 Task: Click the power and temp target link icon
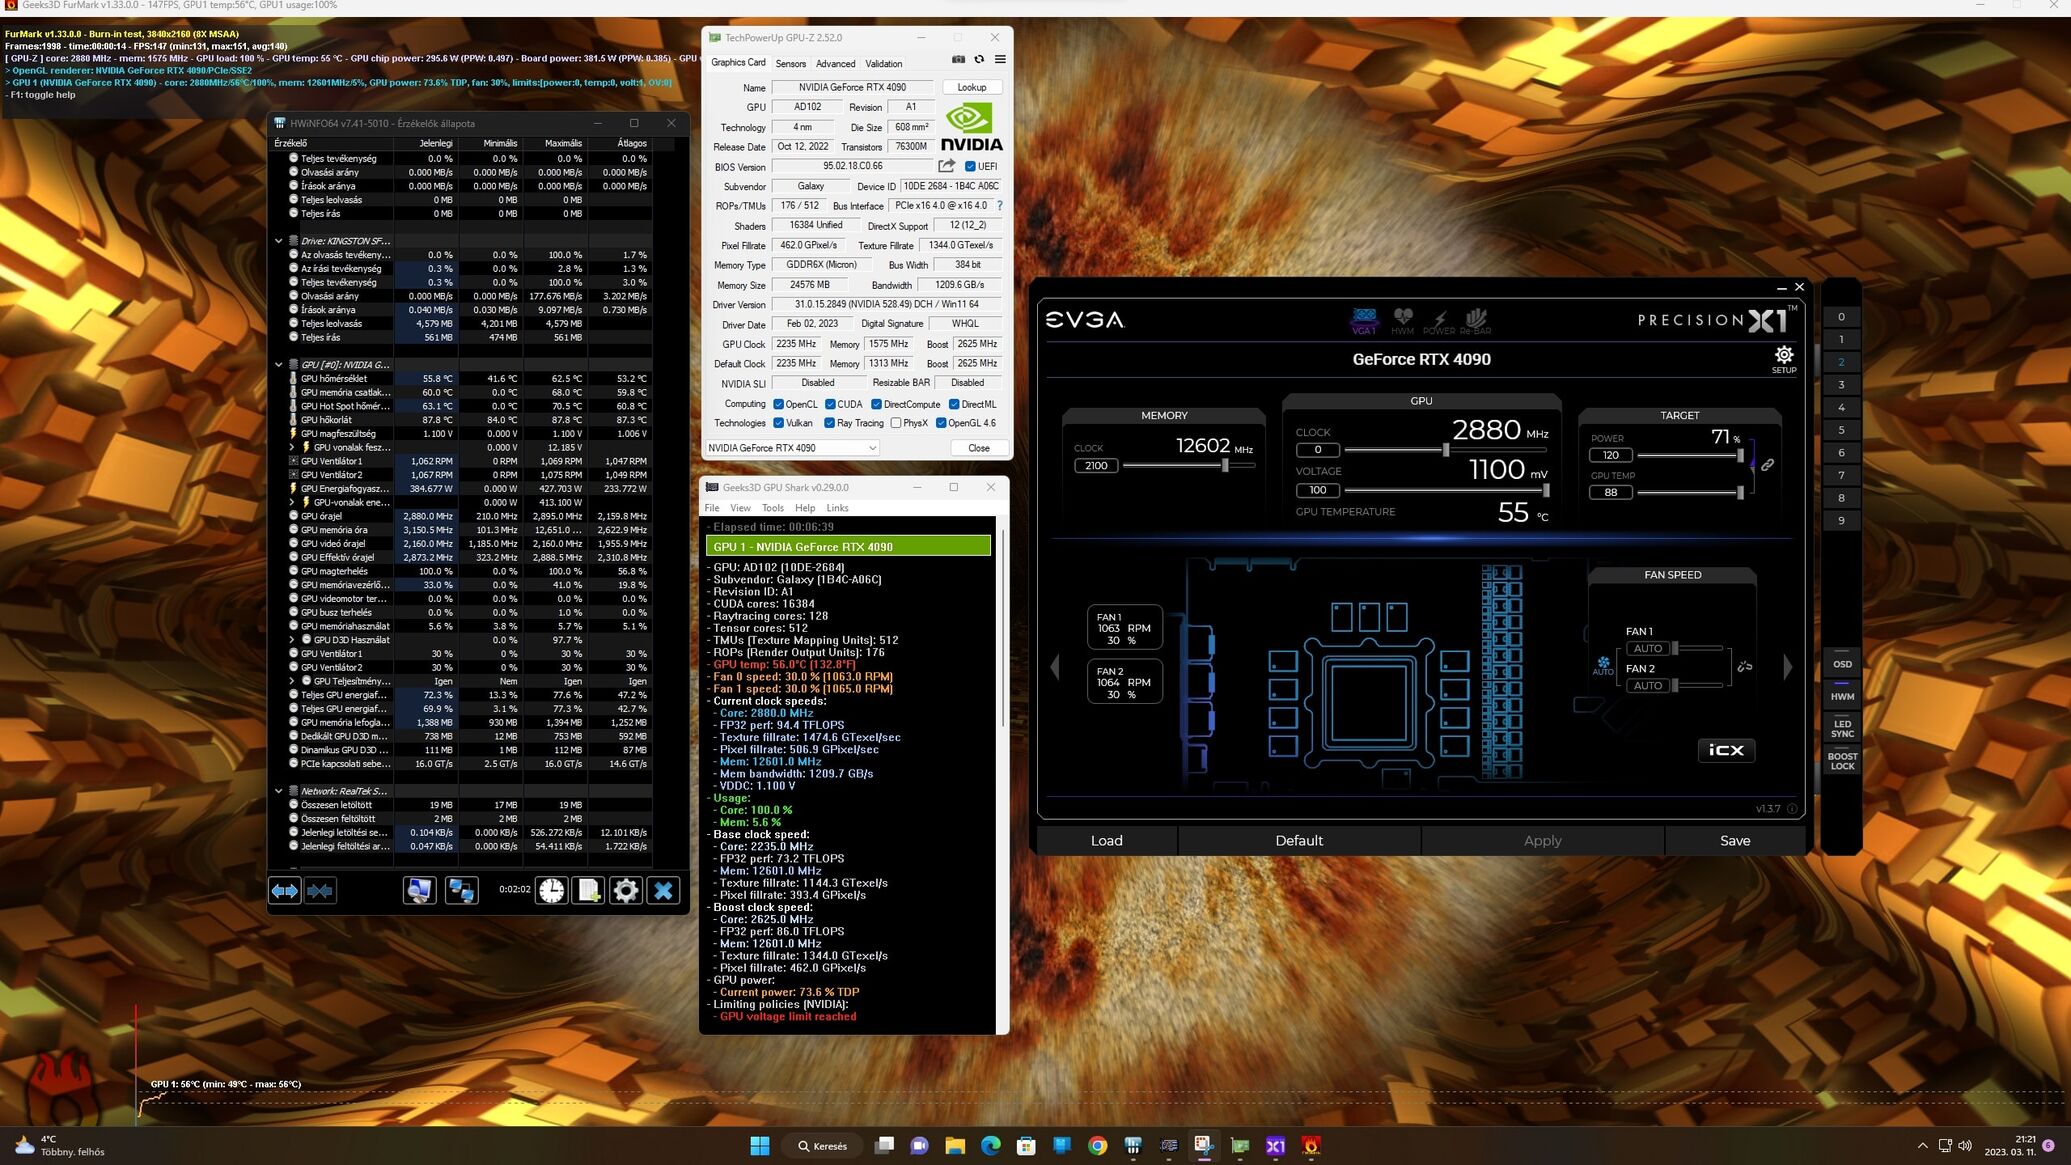point(1767,465)
